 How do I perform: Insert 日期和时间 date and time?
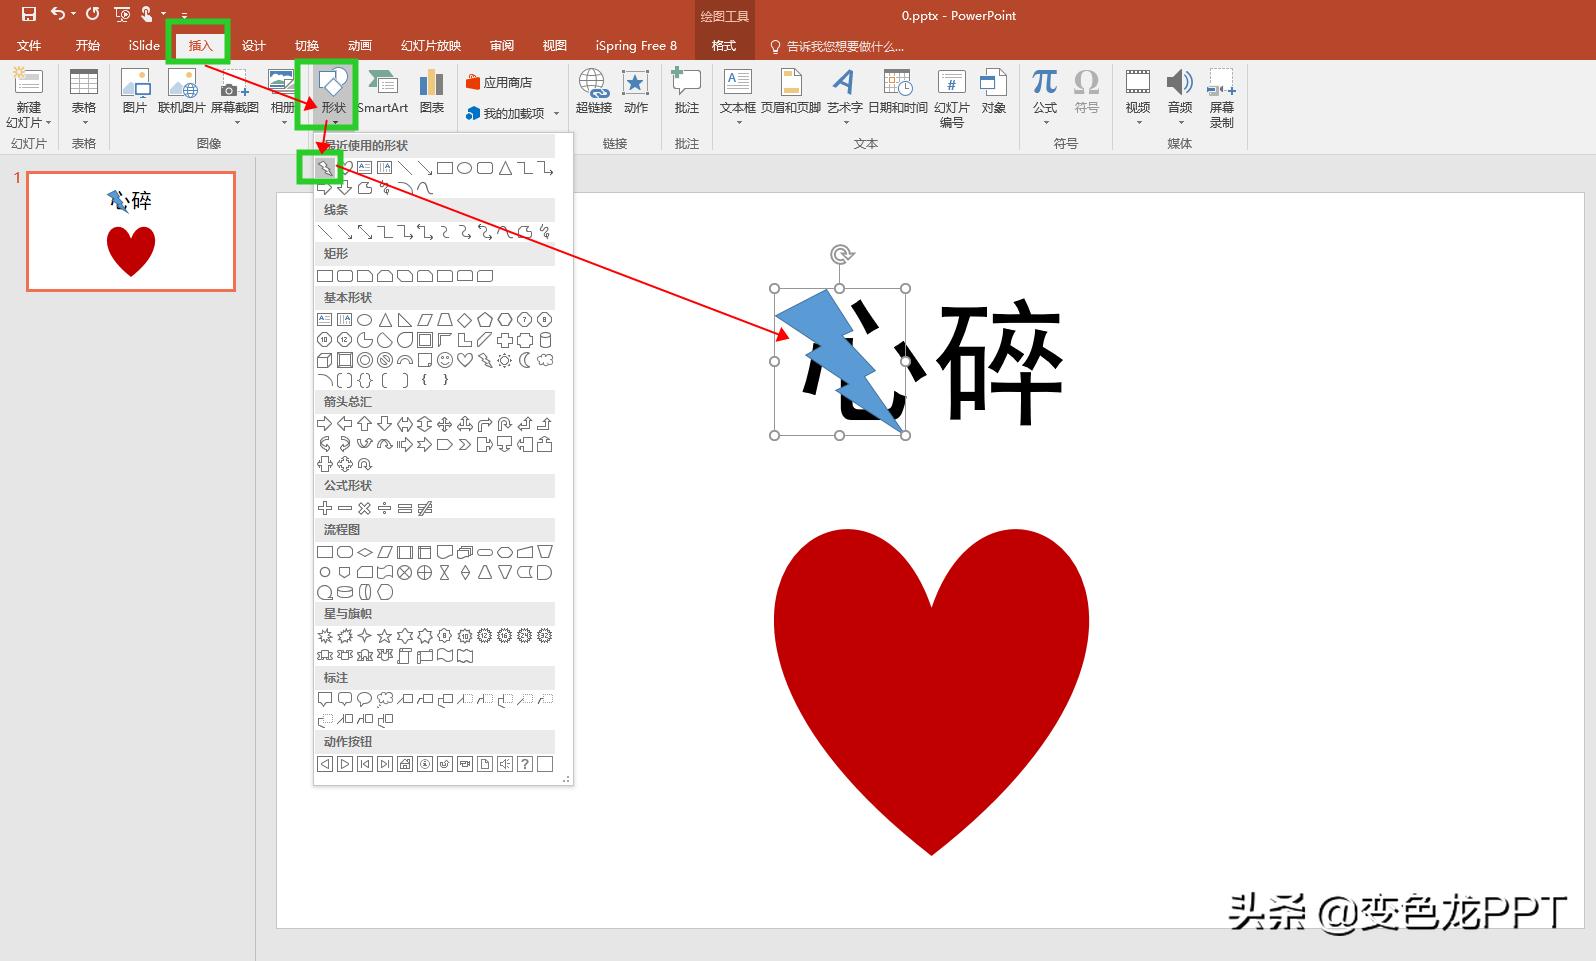coord(898,91)
